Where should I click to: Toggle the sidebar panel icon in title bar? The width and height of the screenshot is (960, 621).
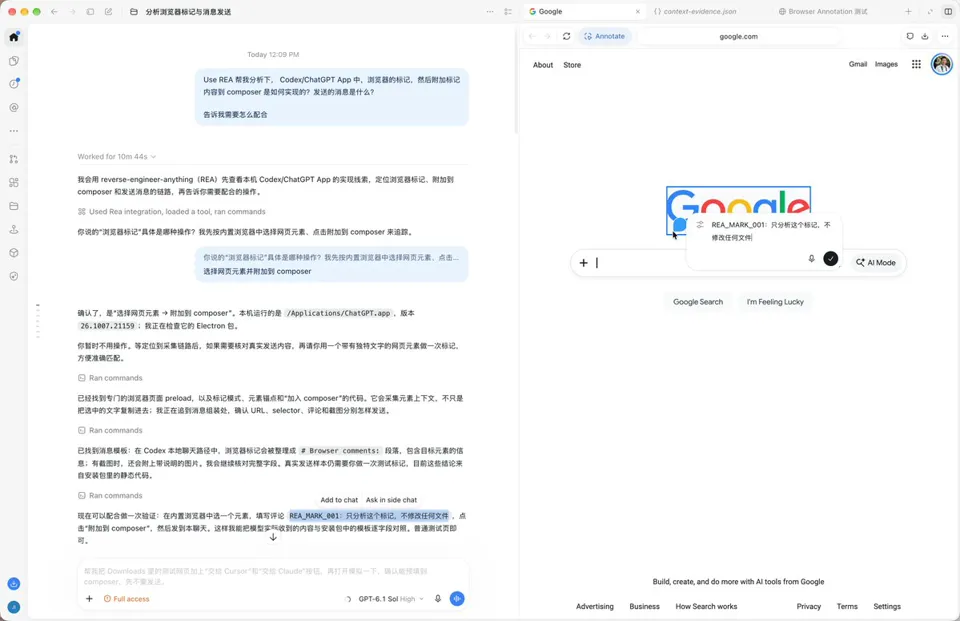pyautogui.click(x=90, y=12)
